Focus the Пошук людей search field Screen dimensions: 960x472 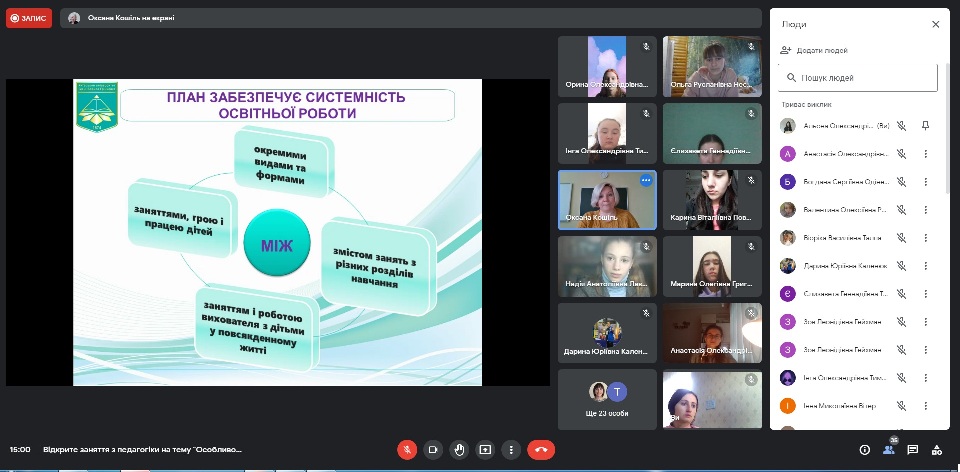(x=858, y=78)
